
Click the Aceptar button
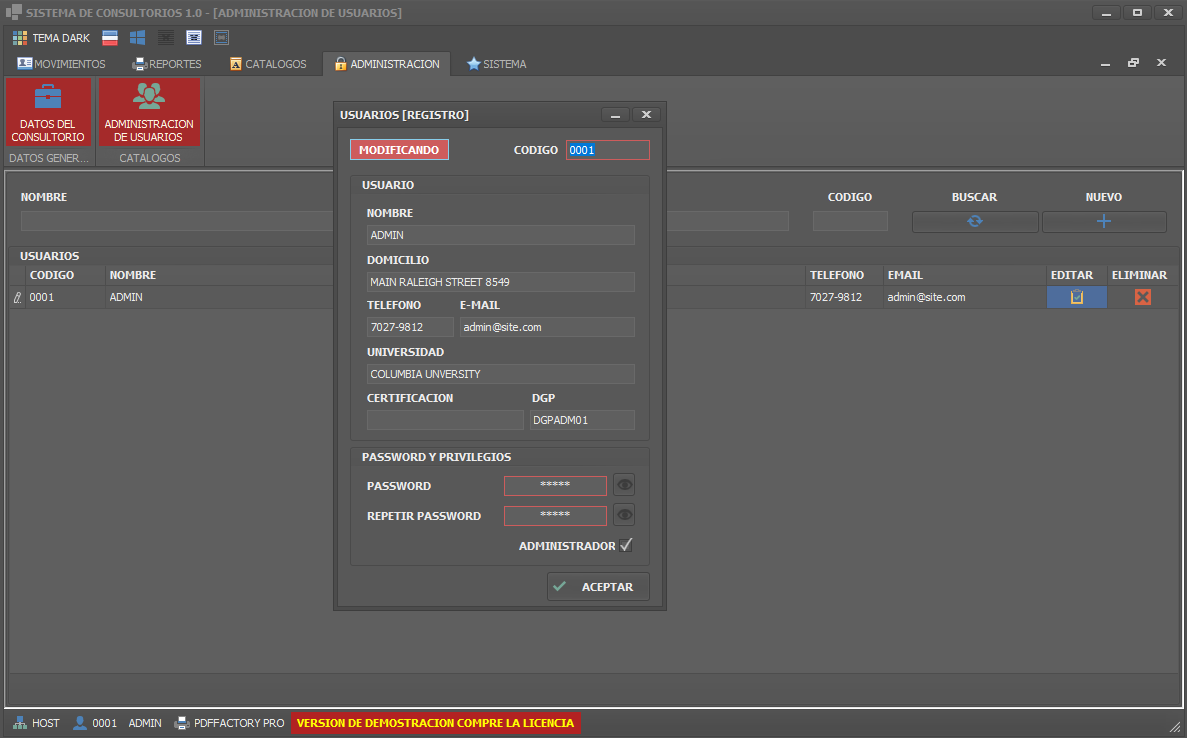coord(598,587)
